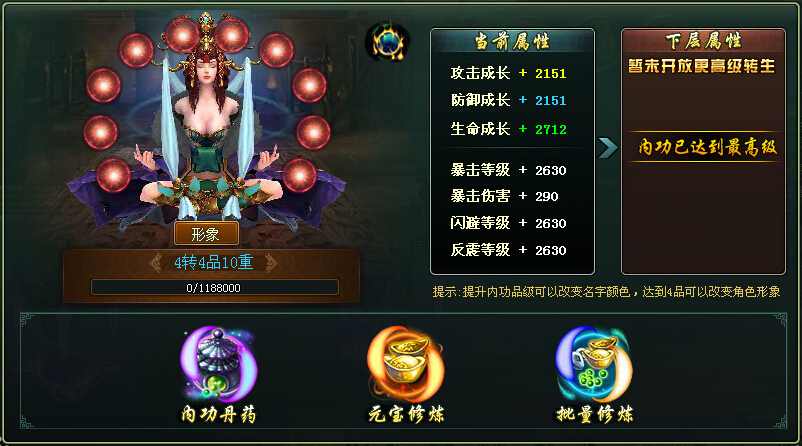Screen dimensions: 802x446
Task: Click the flaming blue orb icon
Action: pyautogui.click(x=388, y=42)
